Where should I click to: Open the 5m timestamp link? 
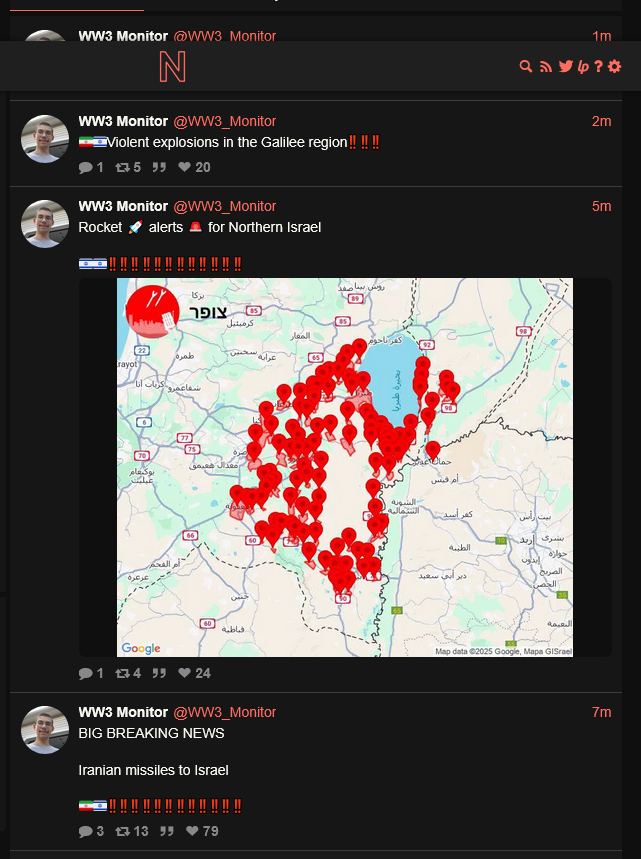tap(601, 206)
